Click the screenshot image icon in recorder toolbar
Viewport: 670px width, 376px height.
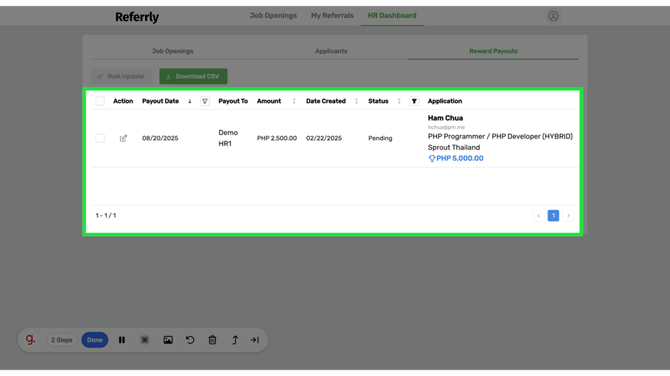(x=168, y=340)
